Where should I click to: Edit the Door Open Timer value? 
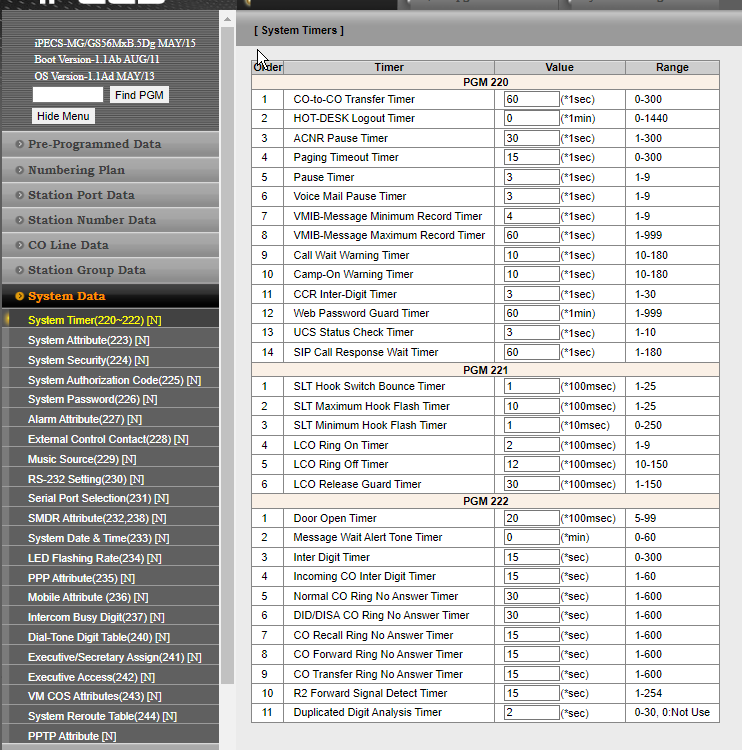[531, 518]
